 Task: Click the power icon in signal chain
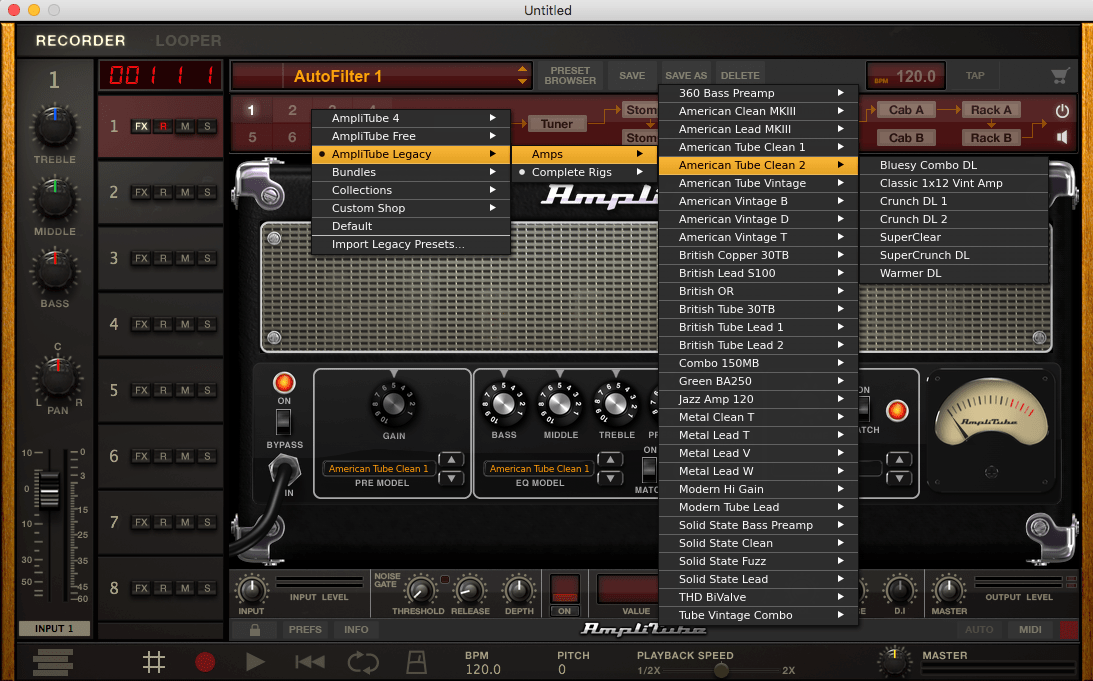click(x=1062, y=111)
